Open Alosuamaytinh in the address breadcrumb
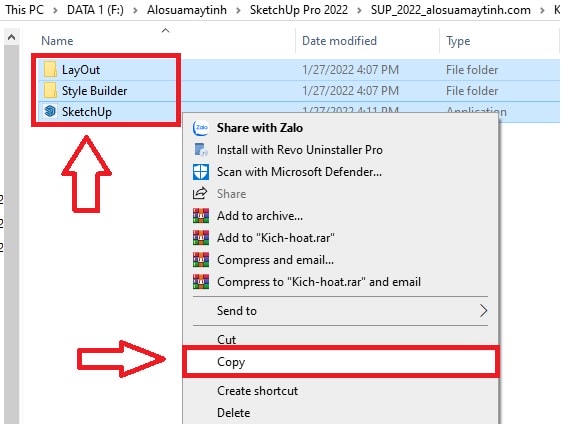 point(187,10)
